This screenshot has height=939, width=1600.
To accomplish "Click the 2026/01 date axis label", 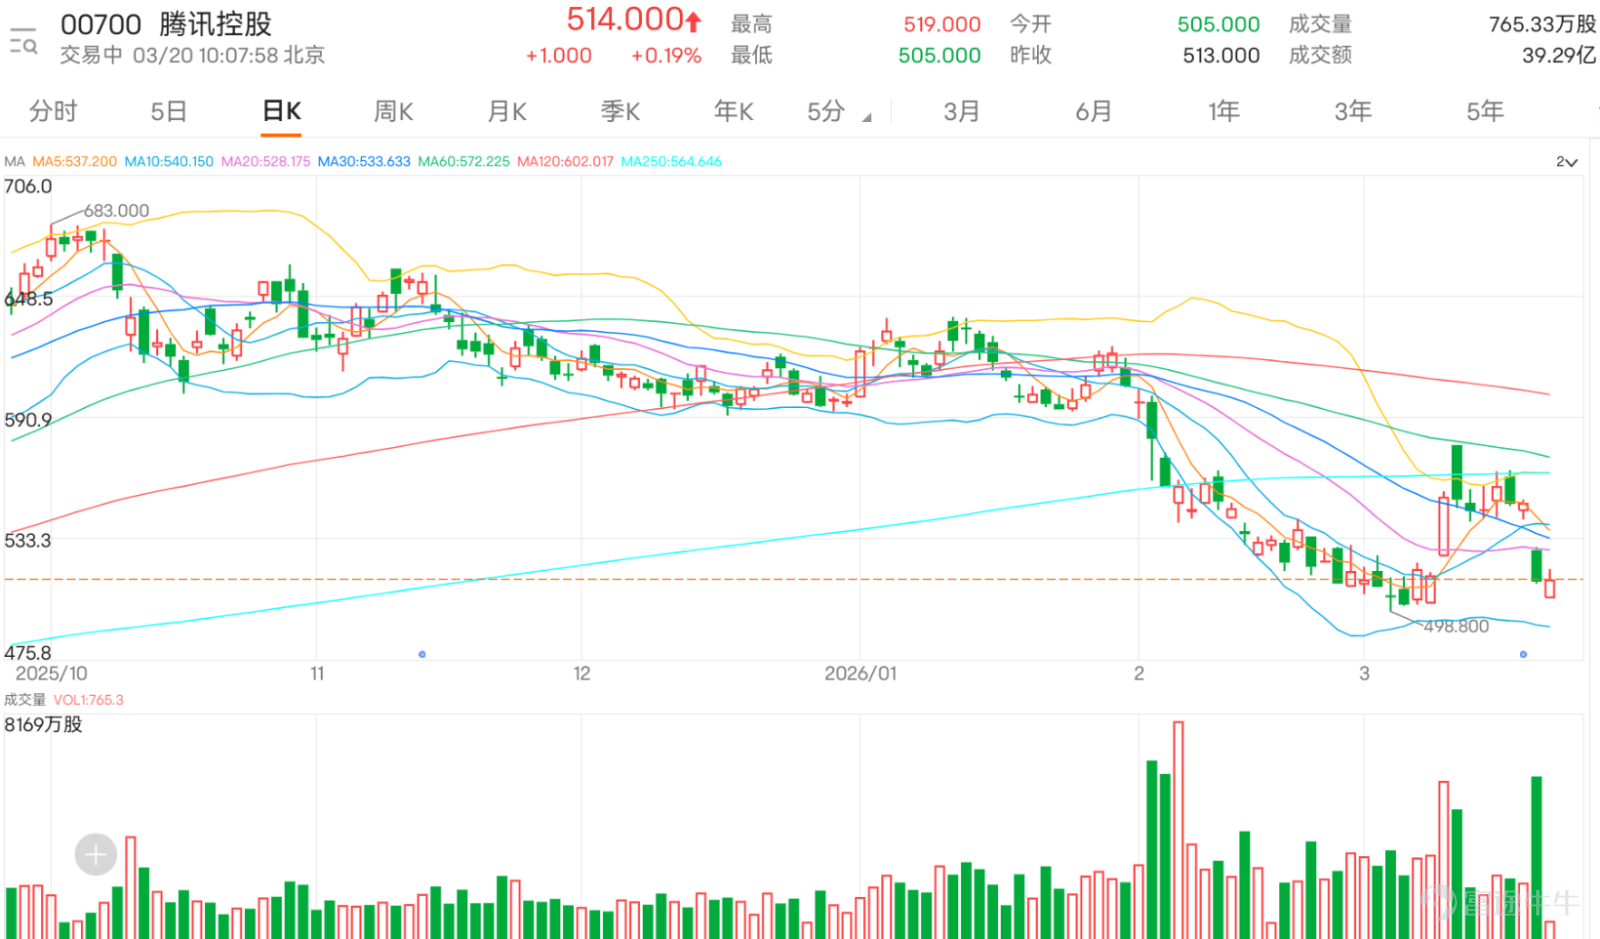I will point(861,674).
